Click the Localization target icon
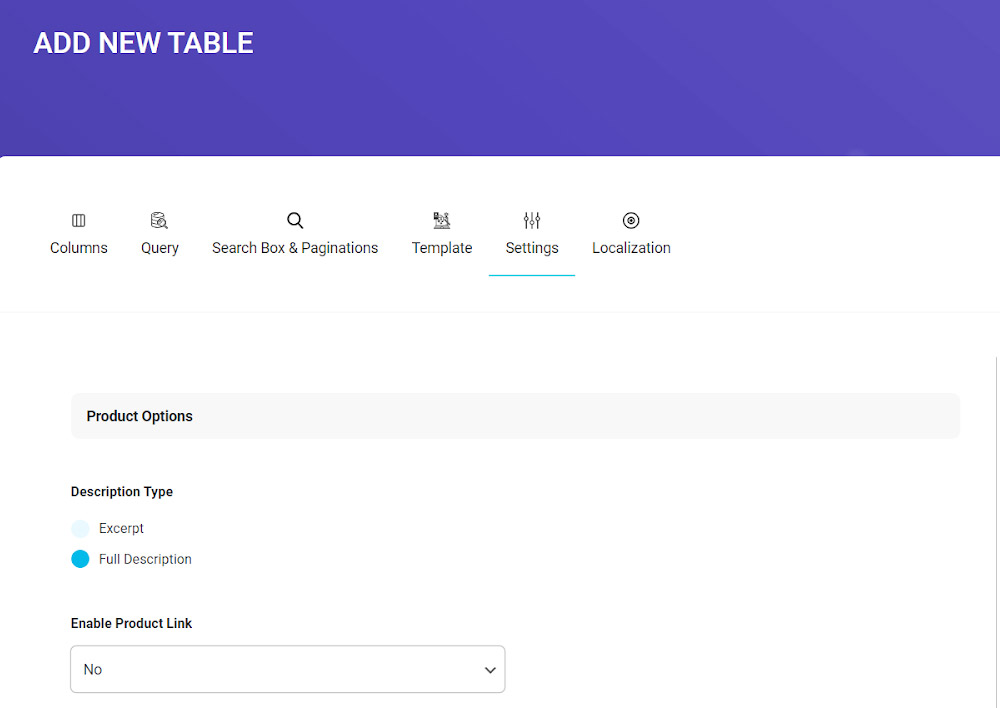1000x708 pixels. pos(631,220)
